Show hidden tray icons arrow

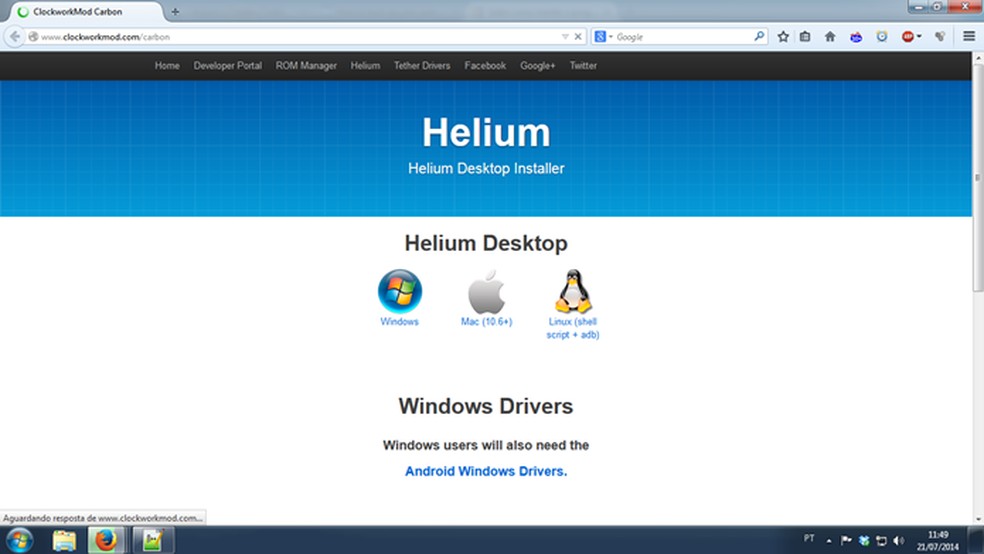click(828, 540)
